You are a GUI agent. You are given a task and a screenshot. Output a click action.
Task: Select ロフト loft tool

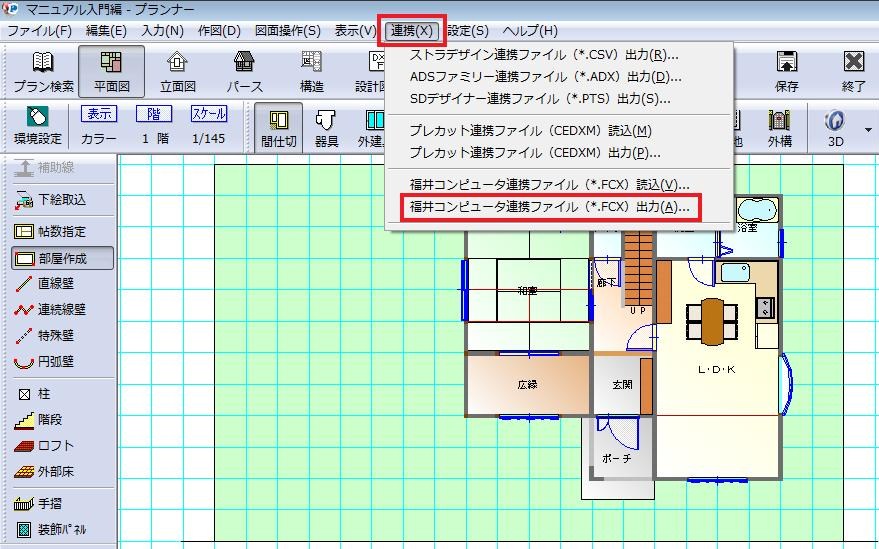tap(45, 446)
